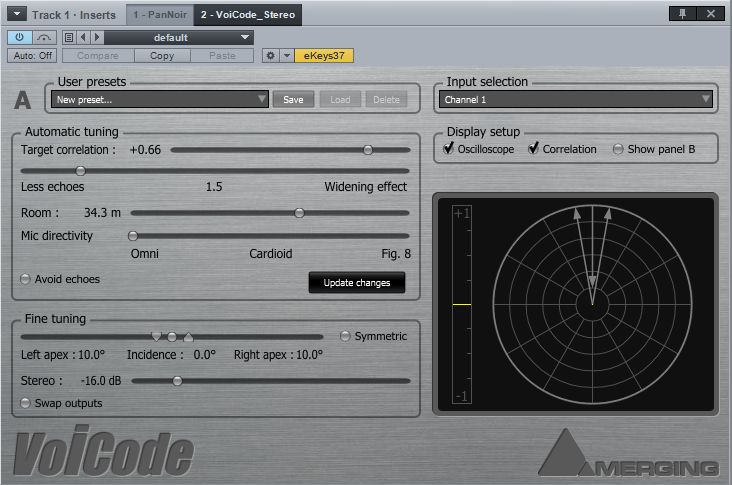Click the Update changes button
Viewport: 732px width, 485px height.
(357, 282)
